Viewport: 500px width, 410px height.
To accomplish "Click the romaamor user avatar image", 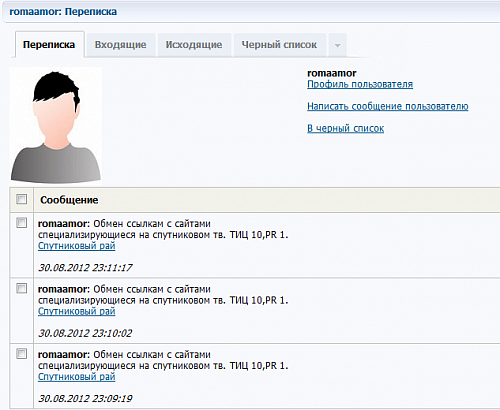I will 56,126.
